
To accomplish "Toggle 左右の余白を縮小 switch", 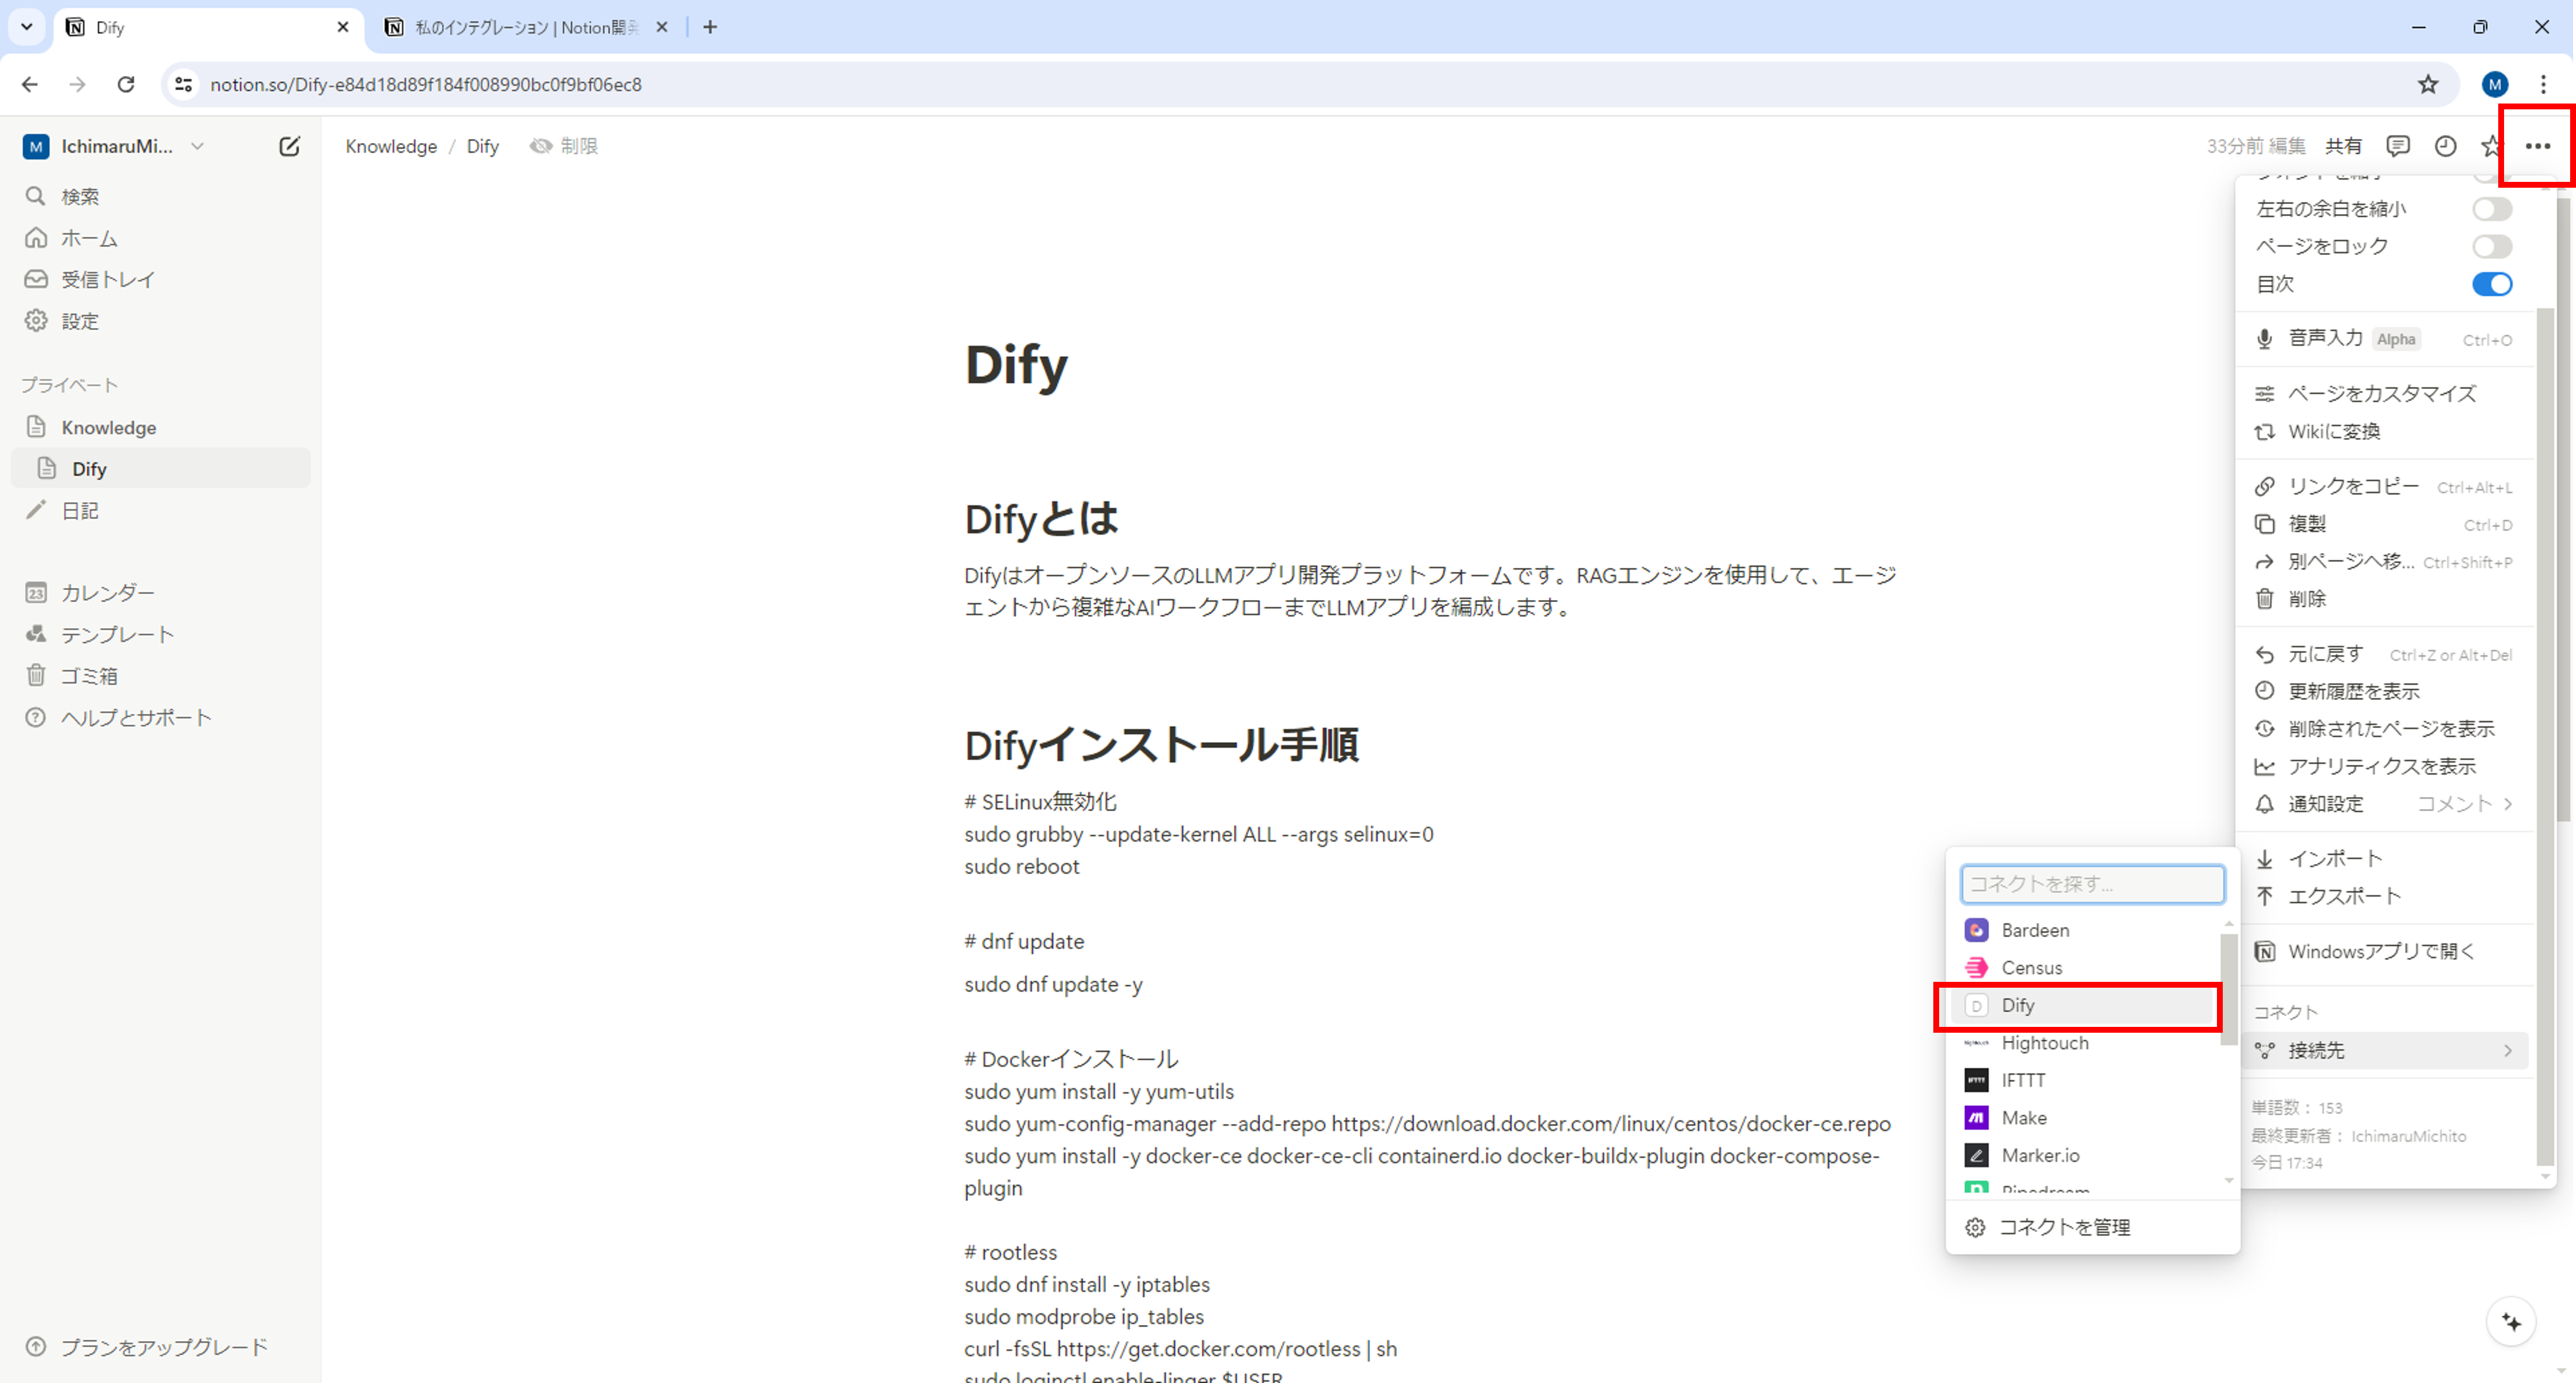I will pos(2491,209).
